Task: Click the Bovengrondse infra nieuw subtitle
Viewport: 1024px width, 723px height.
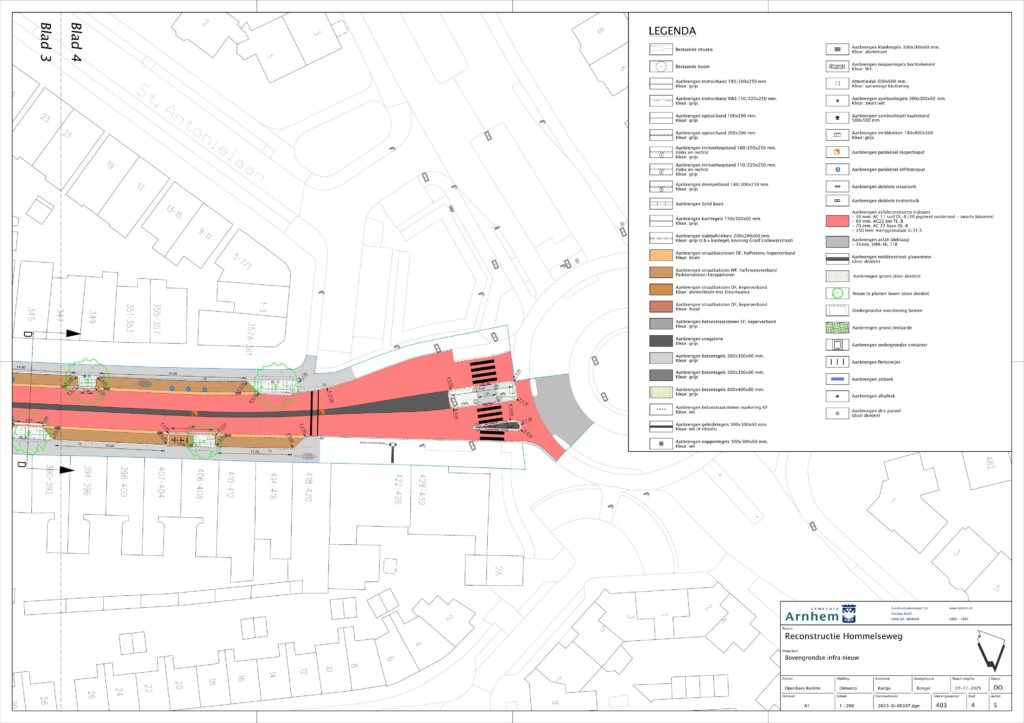Action: coord(820,658)
